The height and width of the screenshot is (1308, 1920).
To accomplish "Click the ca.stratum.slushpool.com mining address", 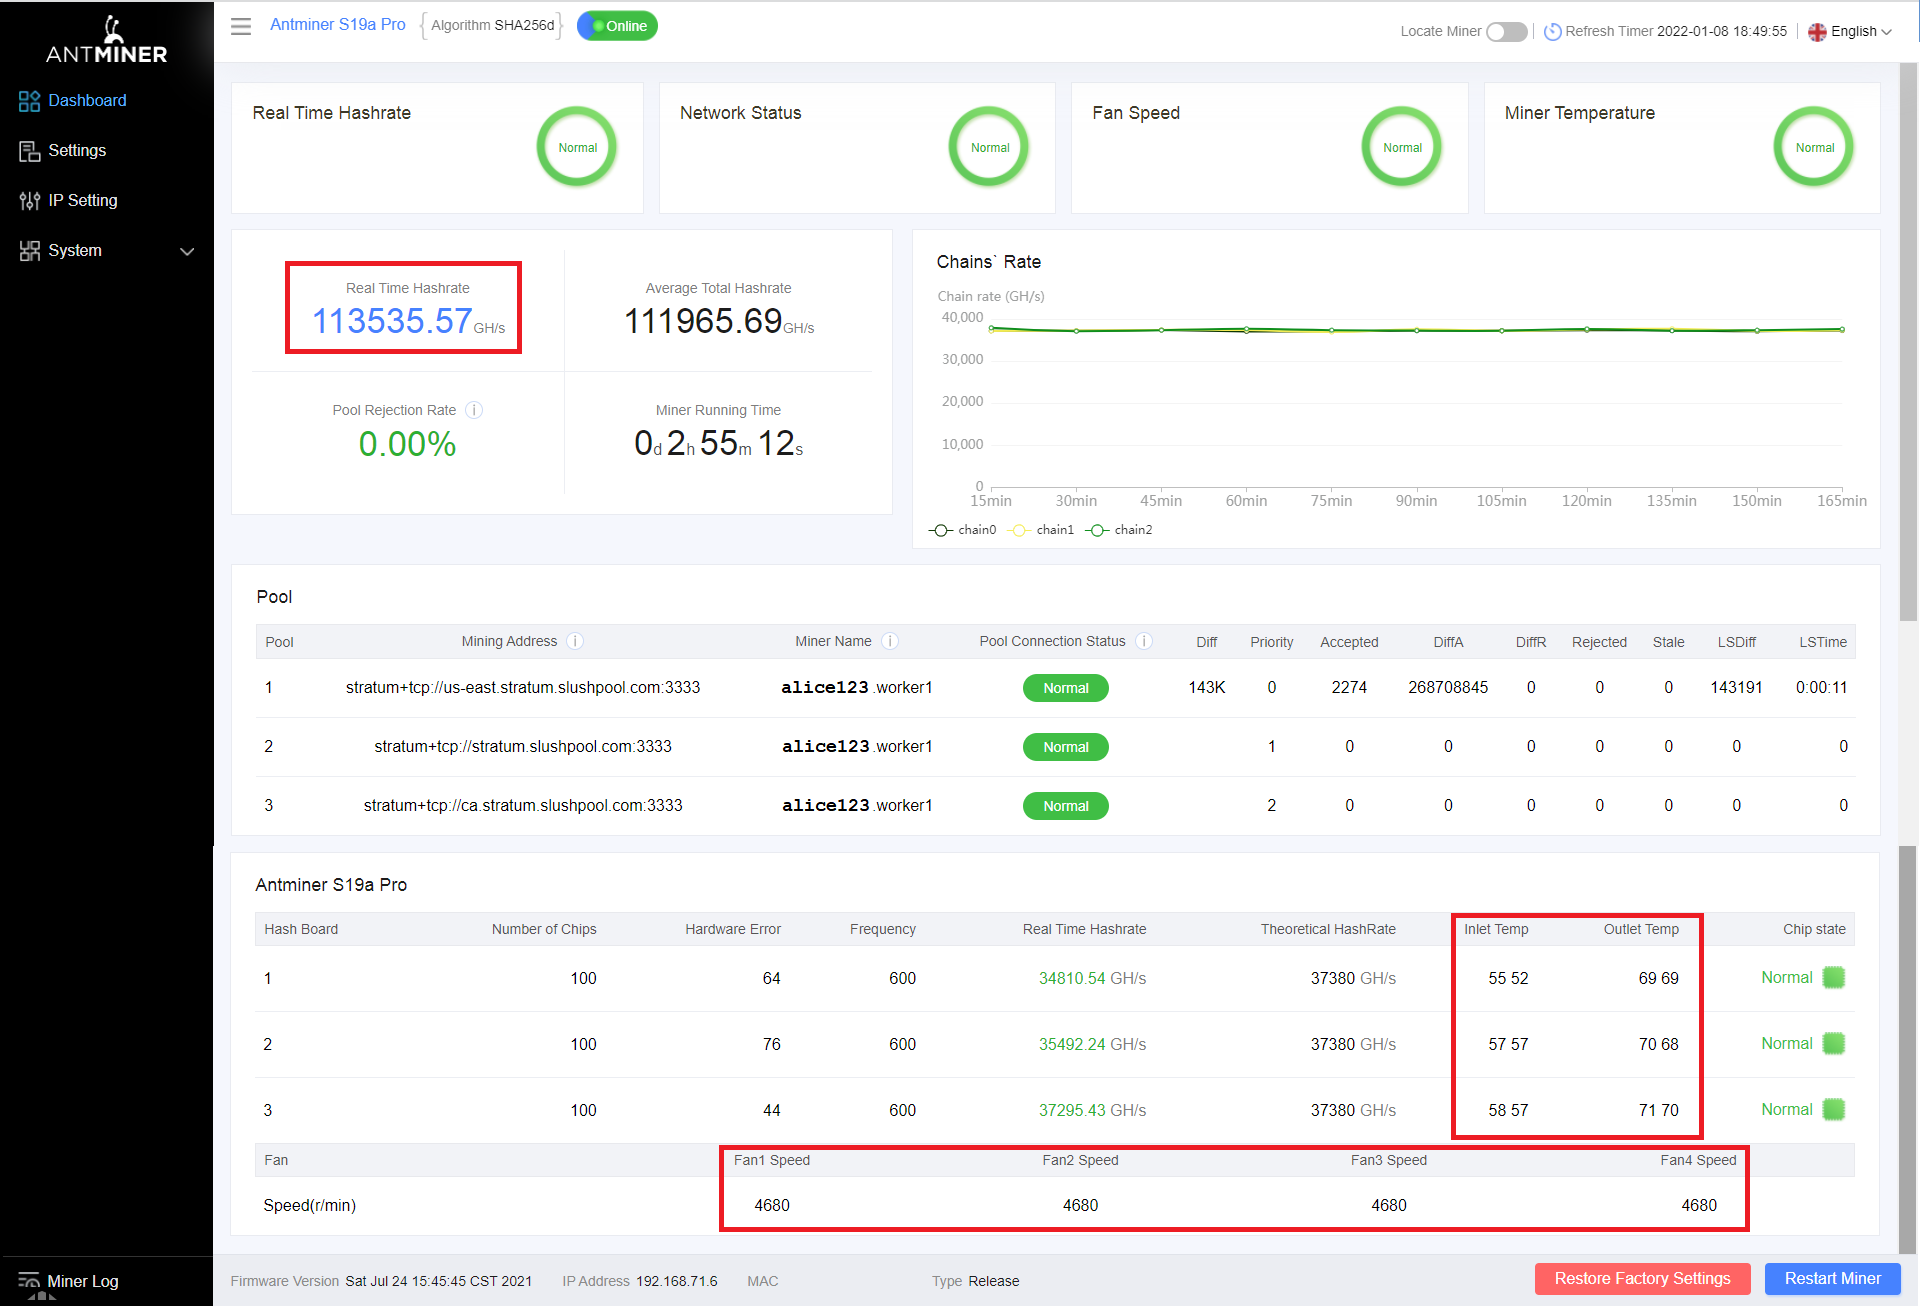I will tap(522, 806).
